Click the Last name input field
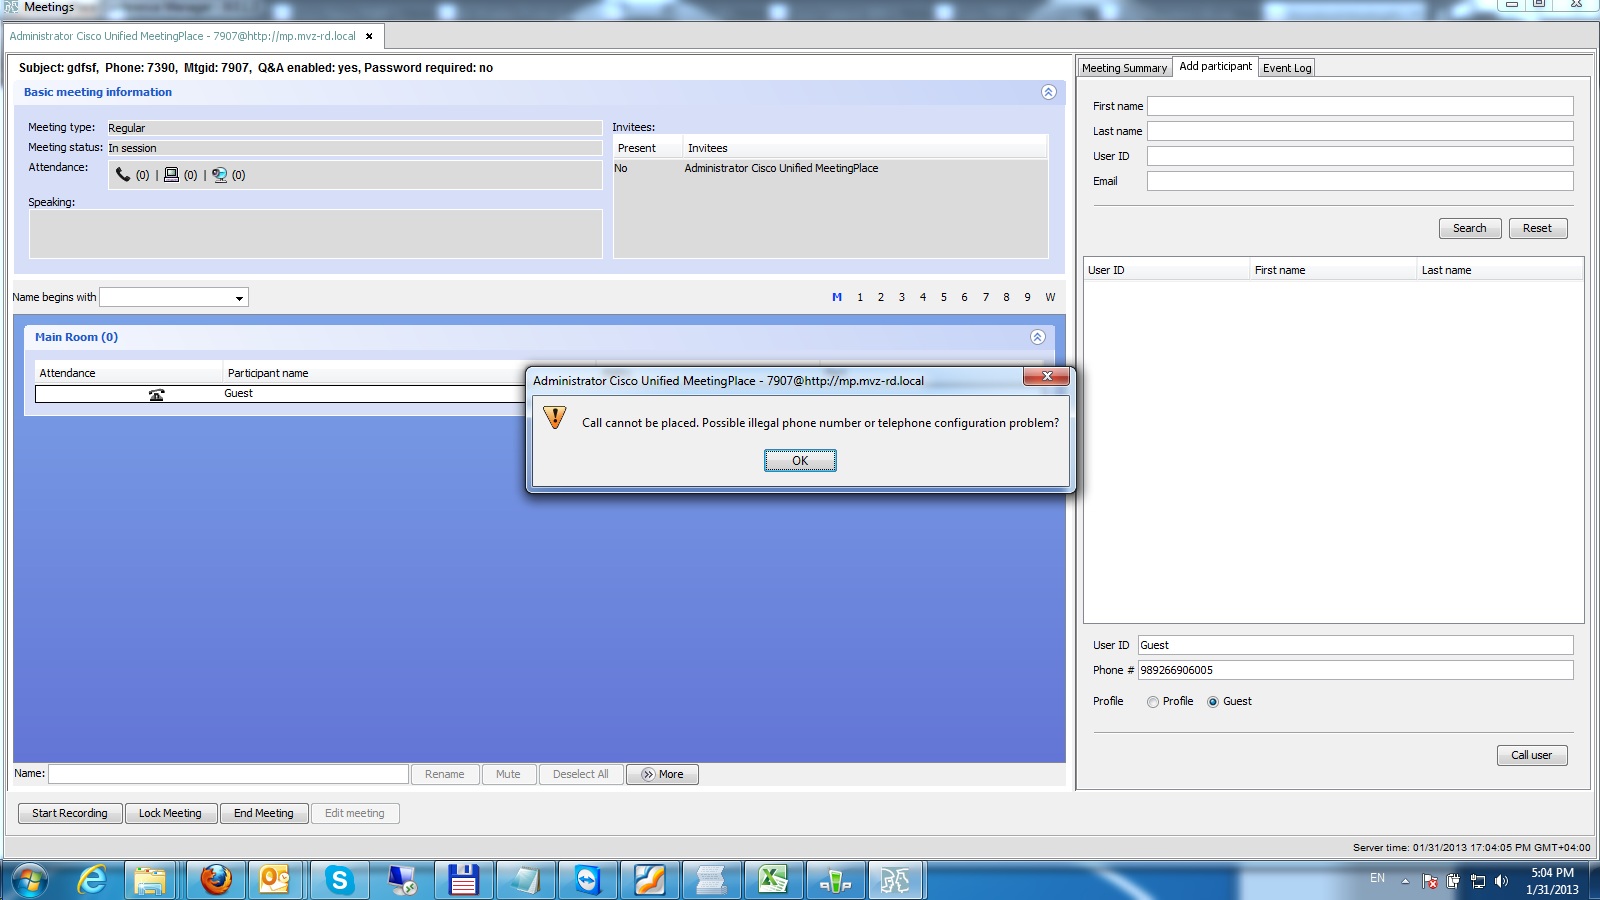Screen dimensions: 1600x900 (x=1360, y=131)
